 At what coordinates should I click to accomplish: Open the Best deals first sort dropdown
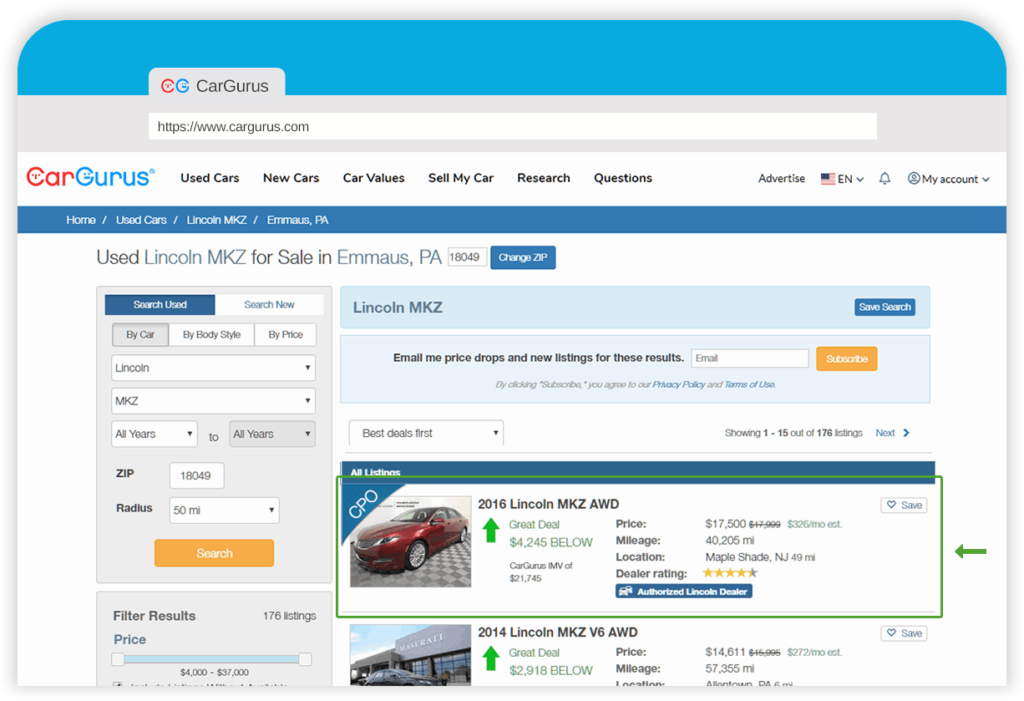click(425, 433)
